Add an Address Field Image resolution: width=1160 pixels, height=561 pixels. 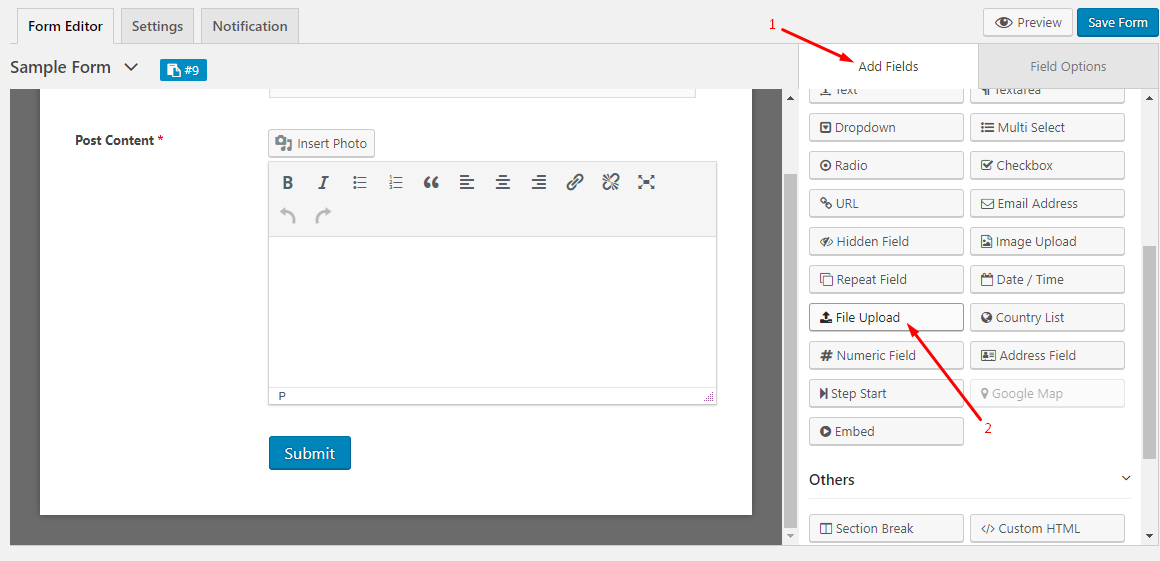click(x=1048, y=355)
